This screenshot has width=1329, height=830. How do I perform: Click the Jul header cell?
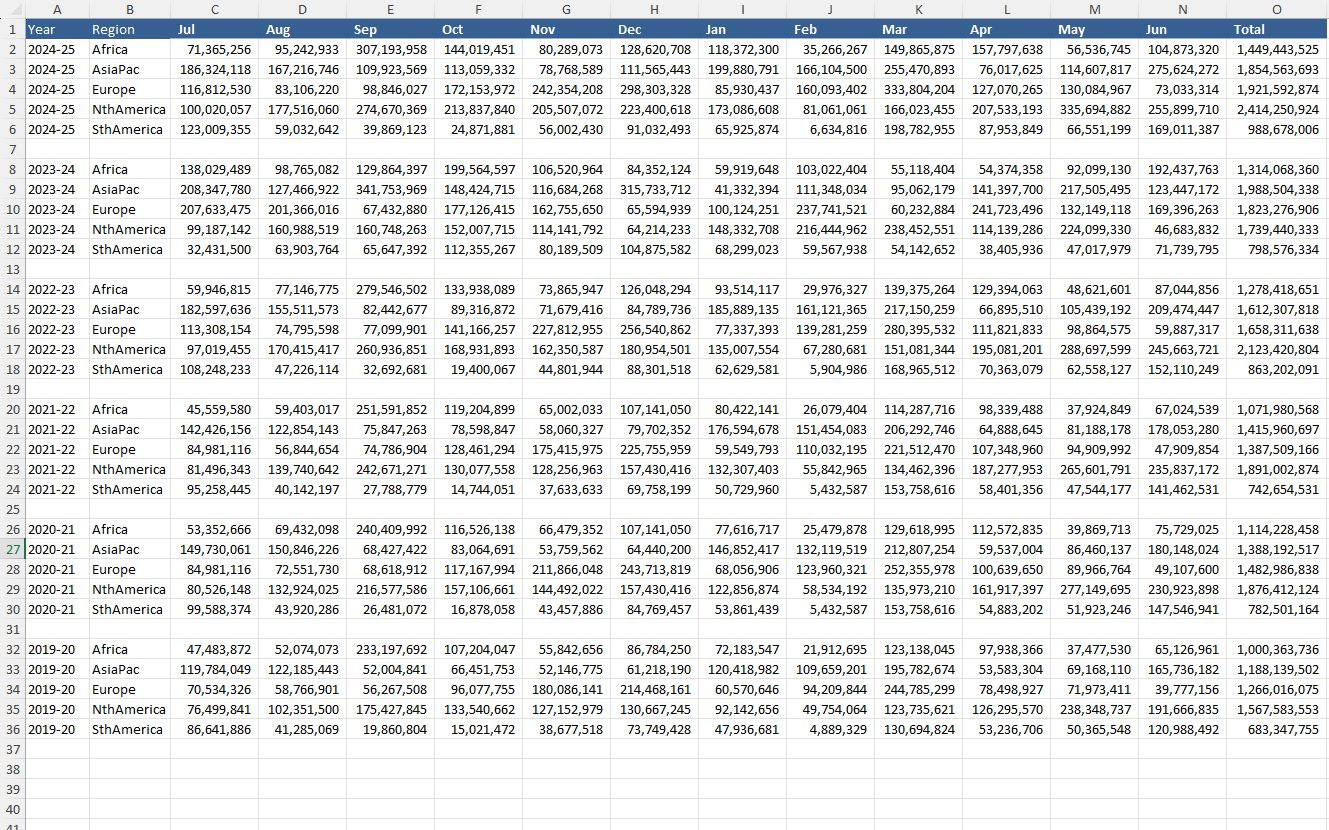pos(214,29)
